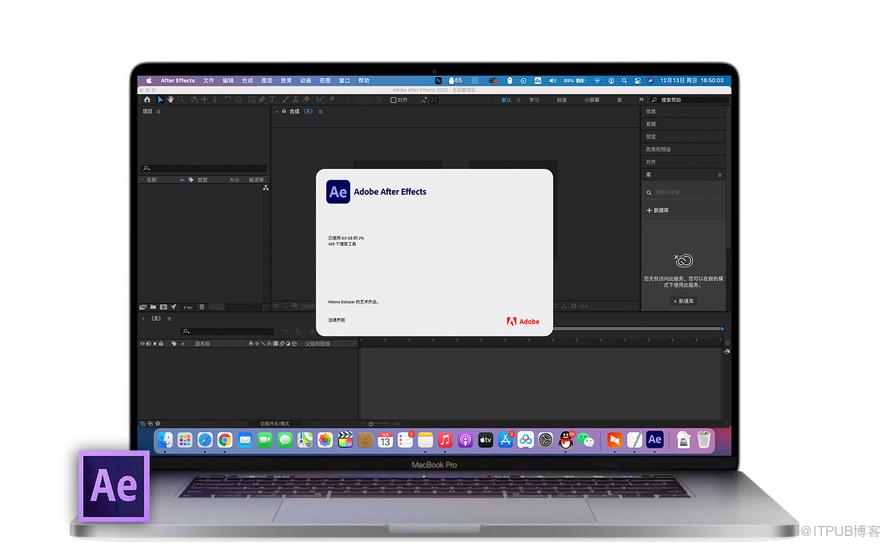
Task: Open App Store from the Dock
Action: point(505,440)
